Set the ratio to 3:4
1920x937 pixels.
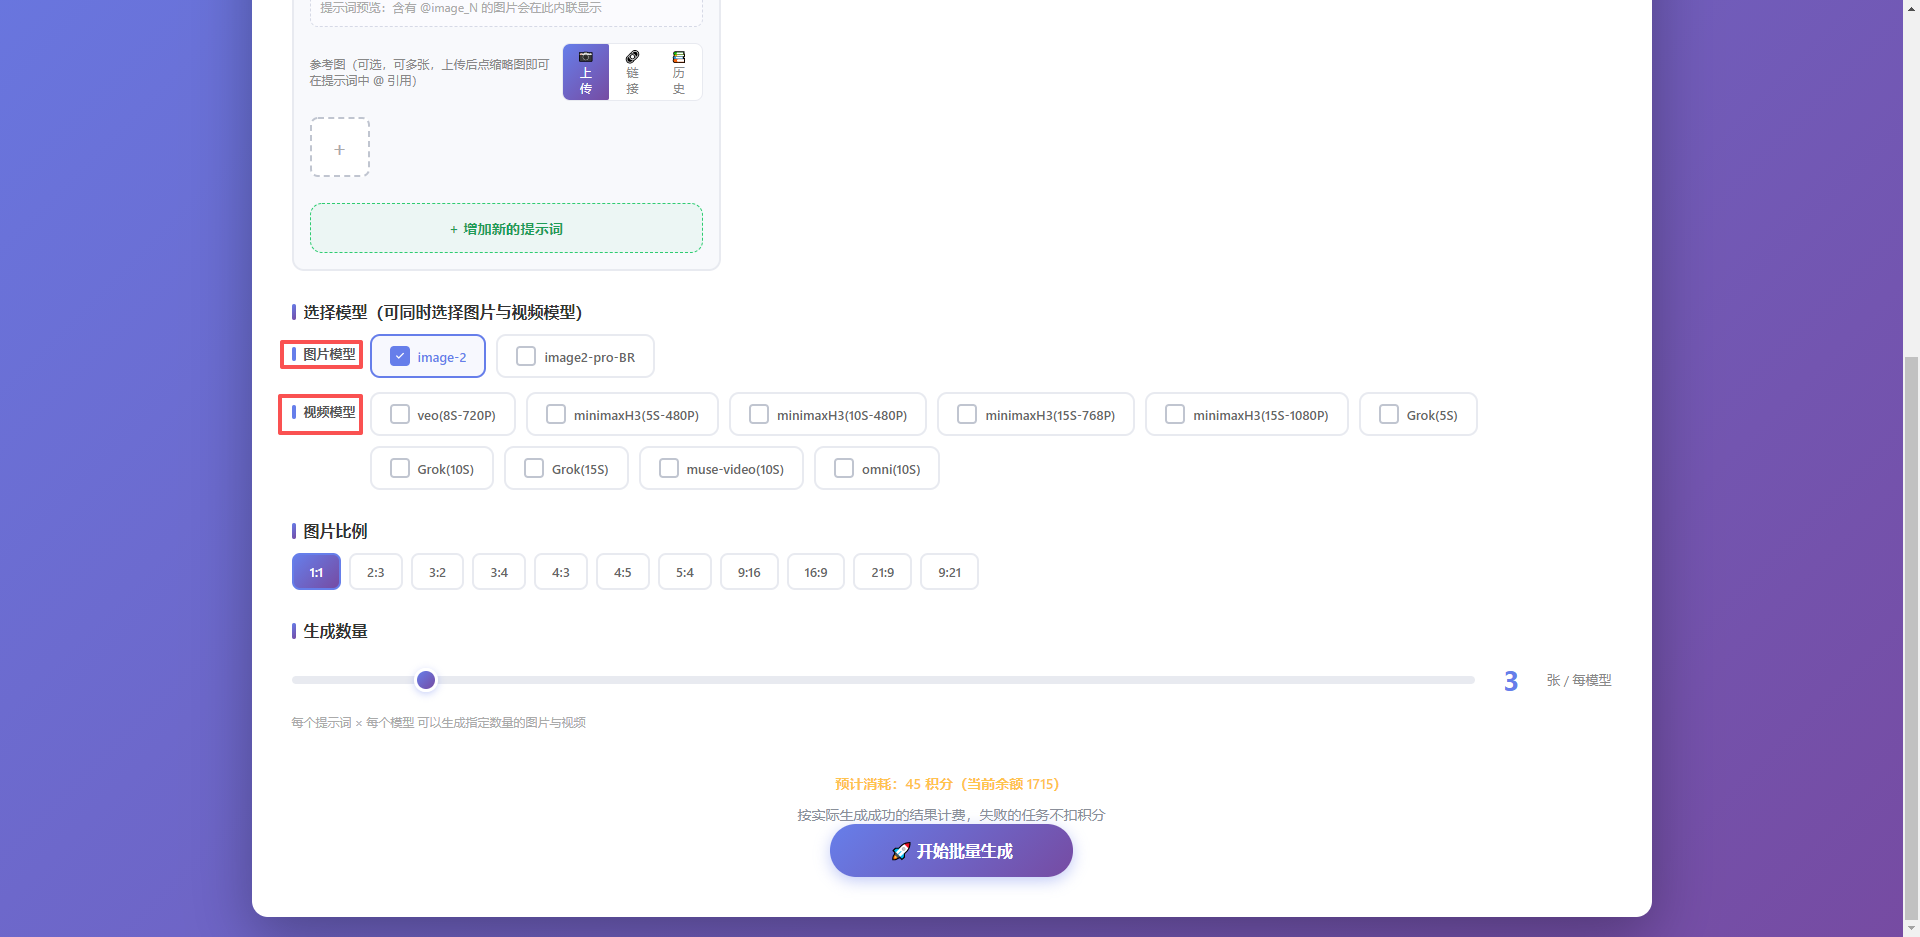[499, 572]
